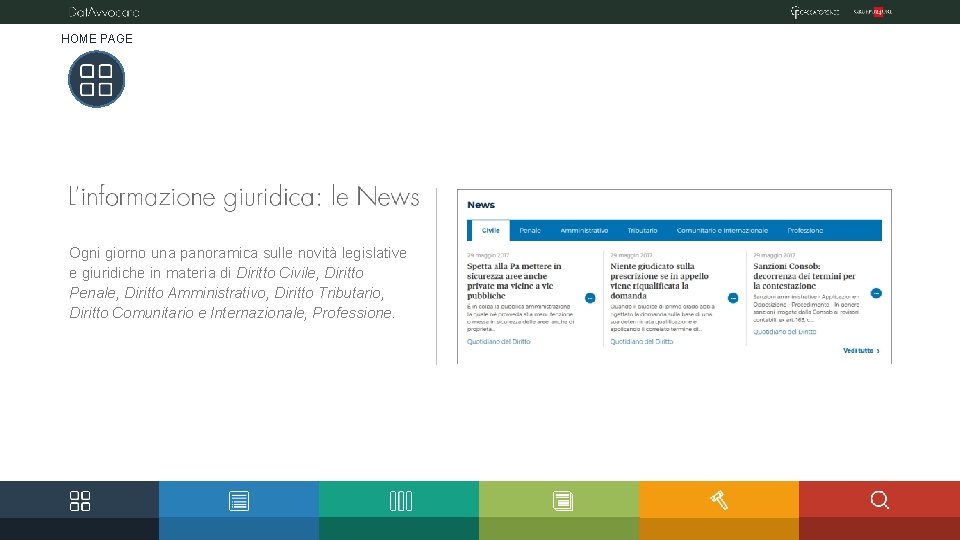Click the Cassa Forense logo in header
The height and width of the screenshot is (540, 960).
pos(814,12)
